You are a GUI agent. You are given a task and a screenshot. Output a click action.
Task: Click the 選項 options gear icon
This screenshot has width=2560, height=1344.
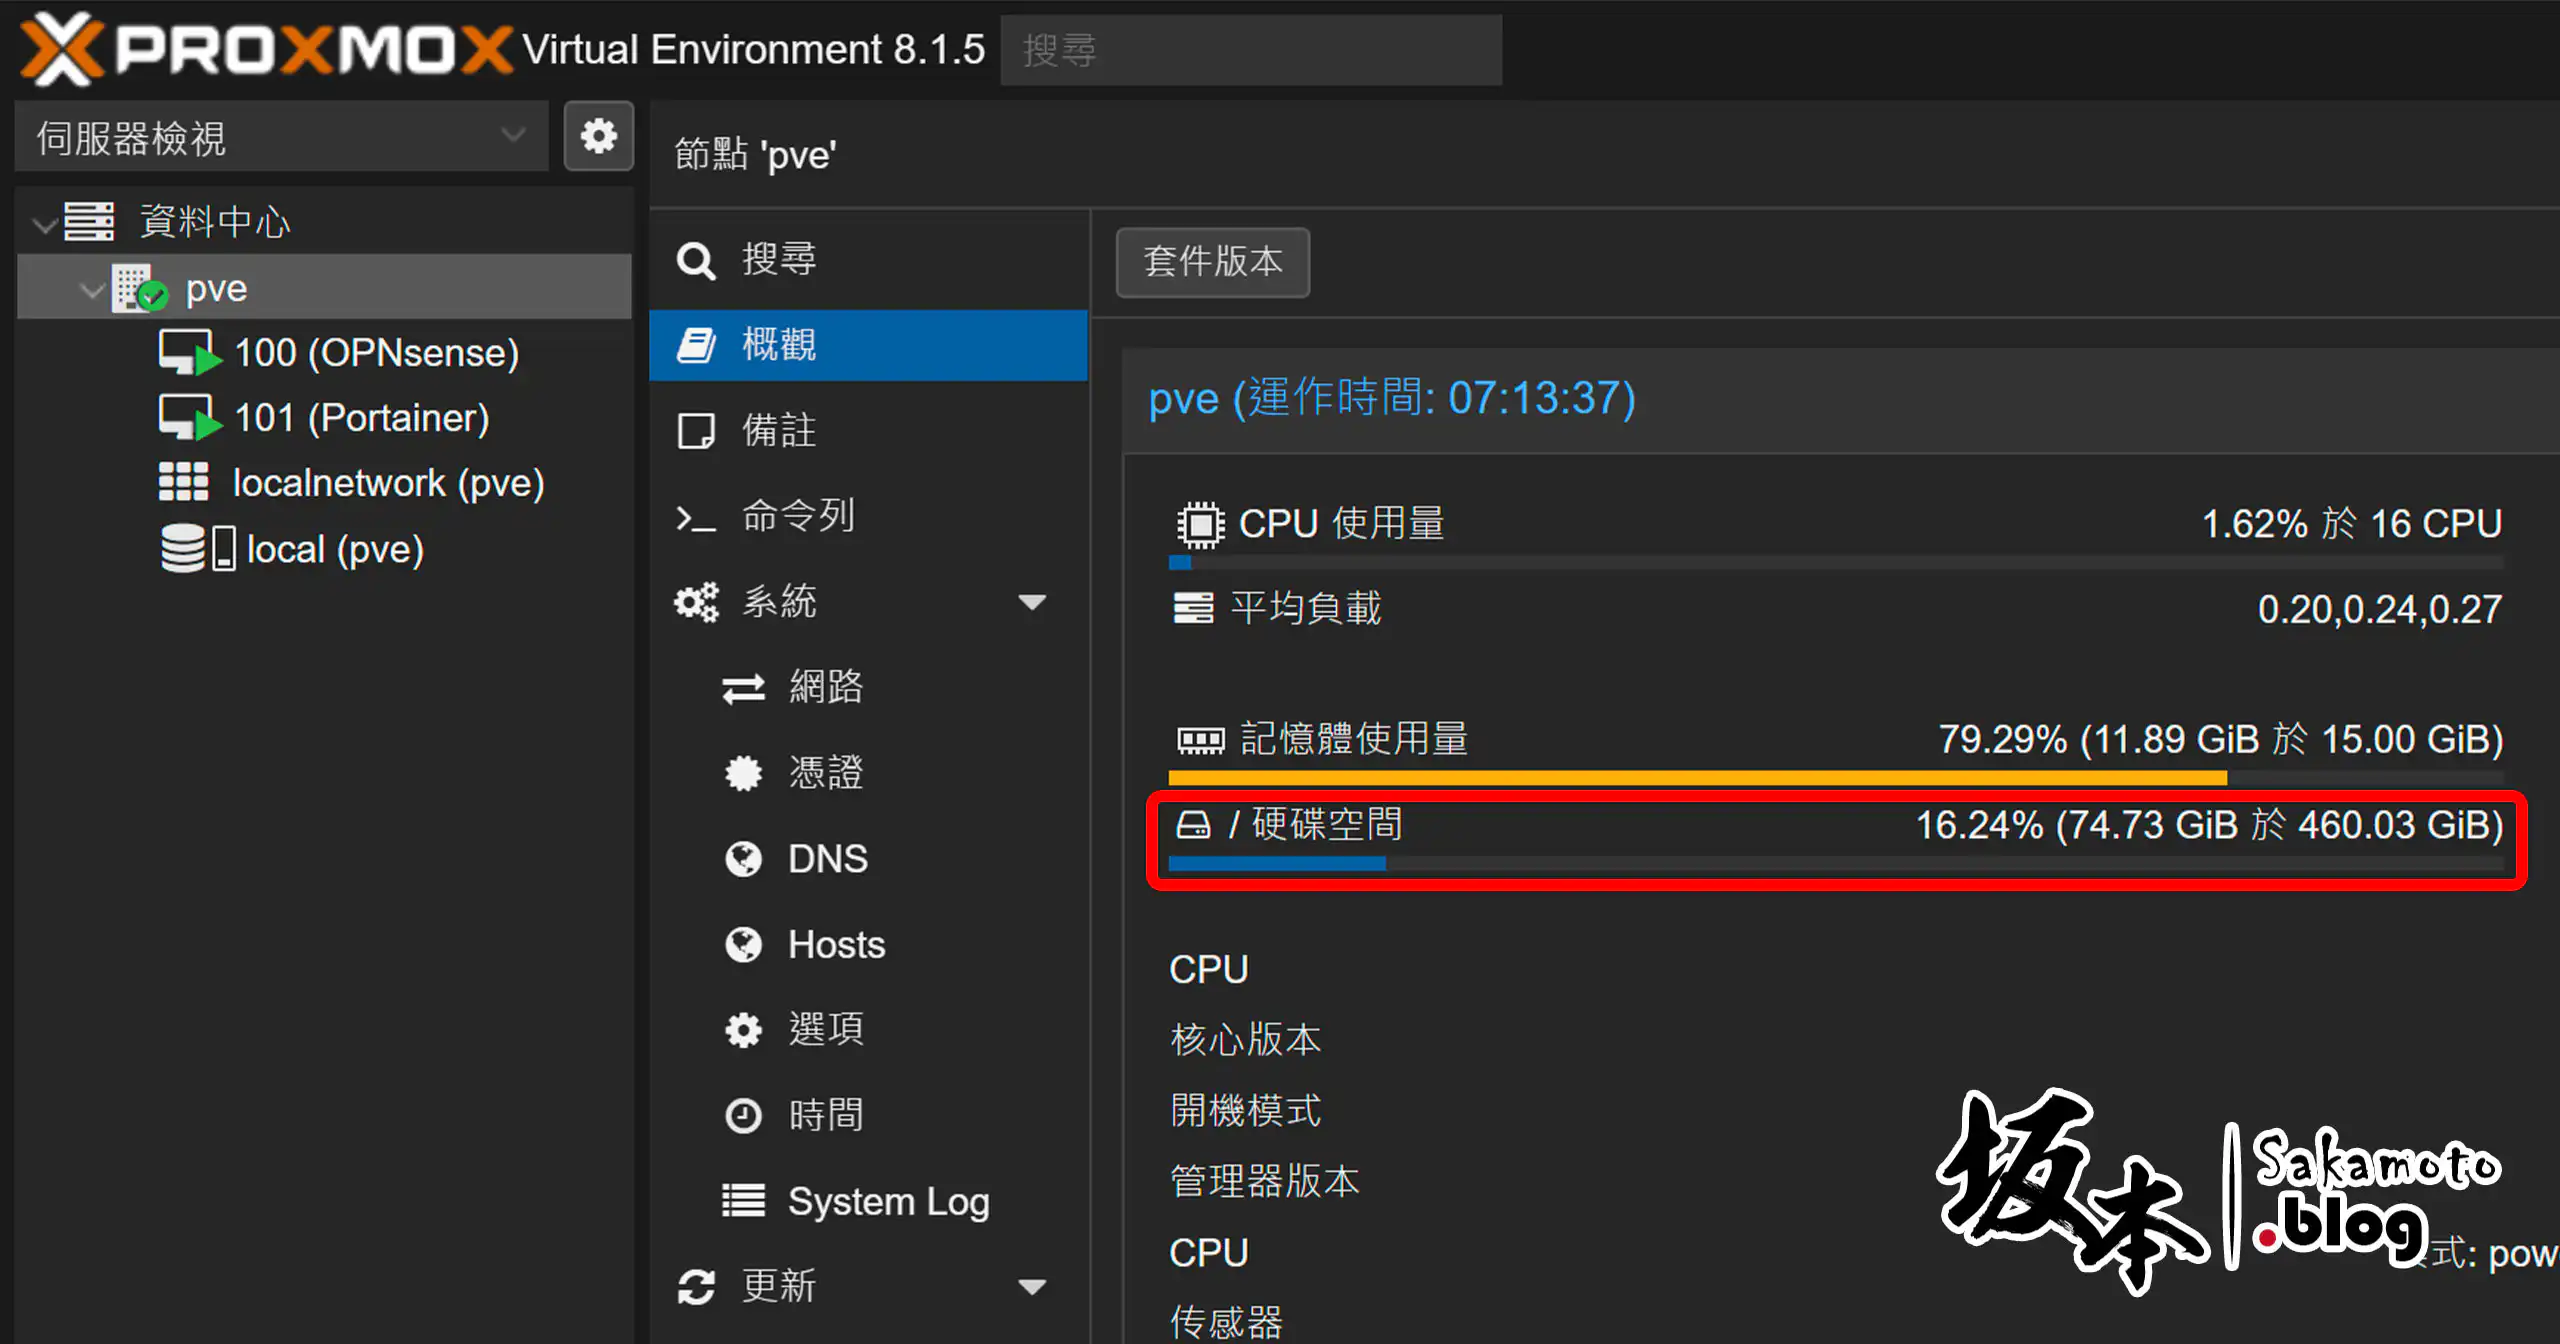point(744,1029)
